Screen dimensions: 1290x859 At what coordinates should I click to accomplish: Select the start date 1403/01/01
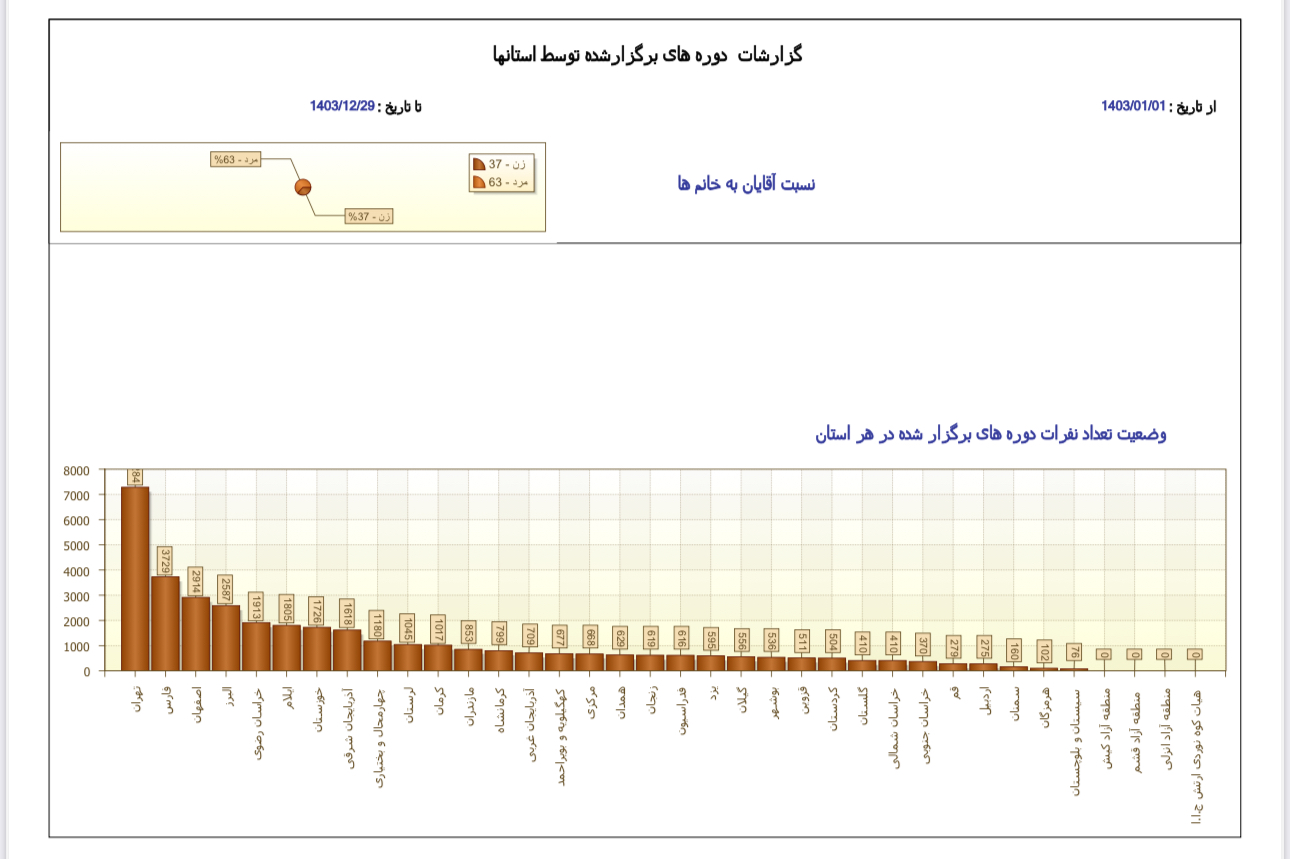click(x=1133, y=106)
